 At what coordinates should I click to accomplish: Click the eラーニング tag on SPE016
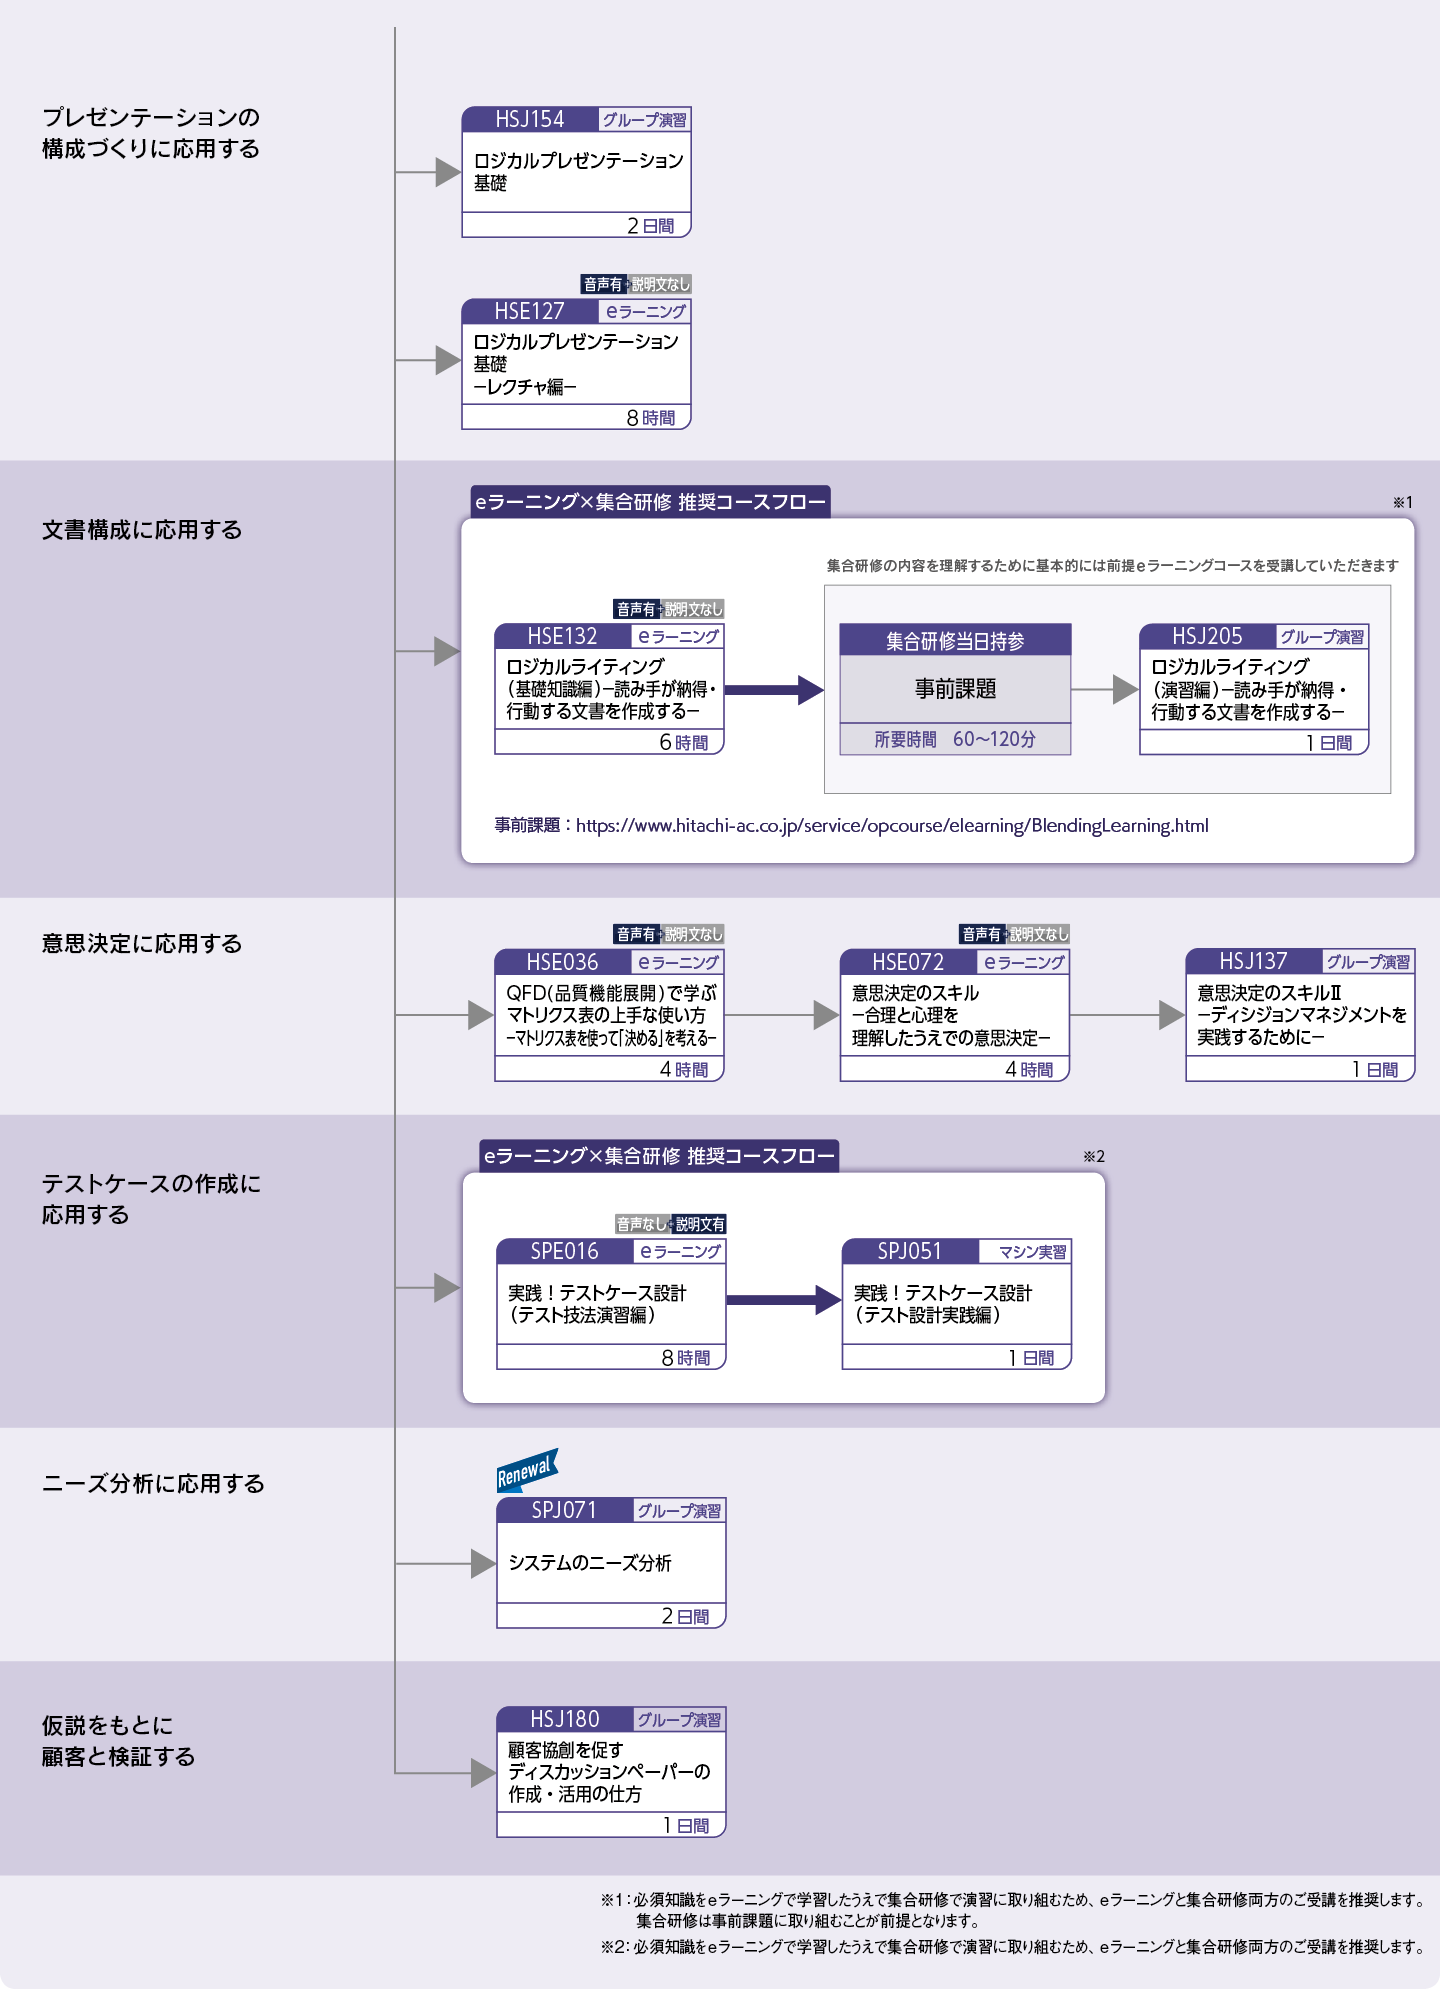coord(679,1252)
